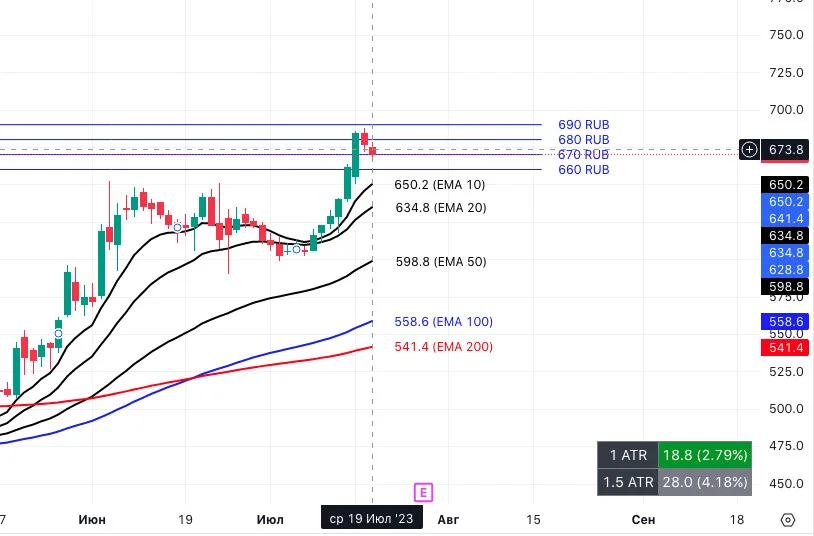Click the 598.8 (EMA 50) label
Viewport: 814px width, 536px height.
[441, 262]
